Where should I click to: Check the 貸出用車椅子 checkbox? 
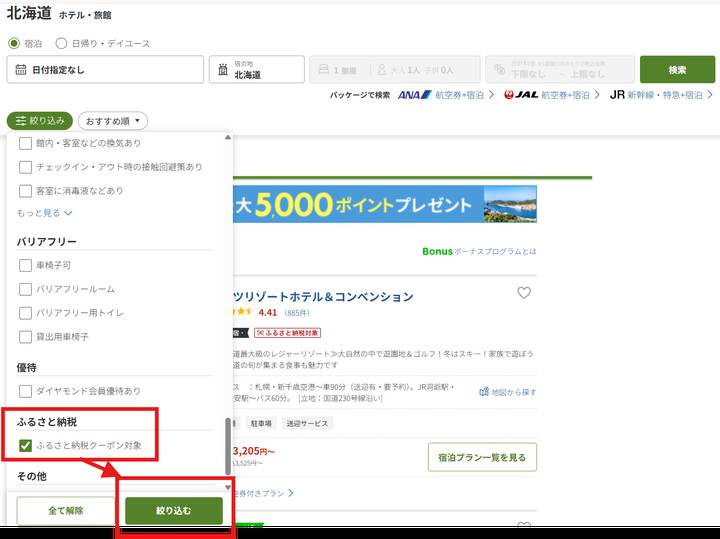tap(25, 337)
